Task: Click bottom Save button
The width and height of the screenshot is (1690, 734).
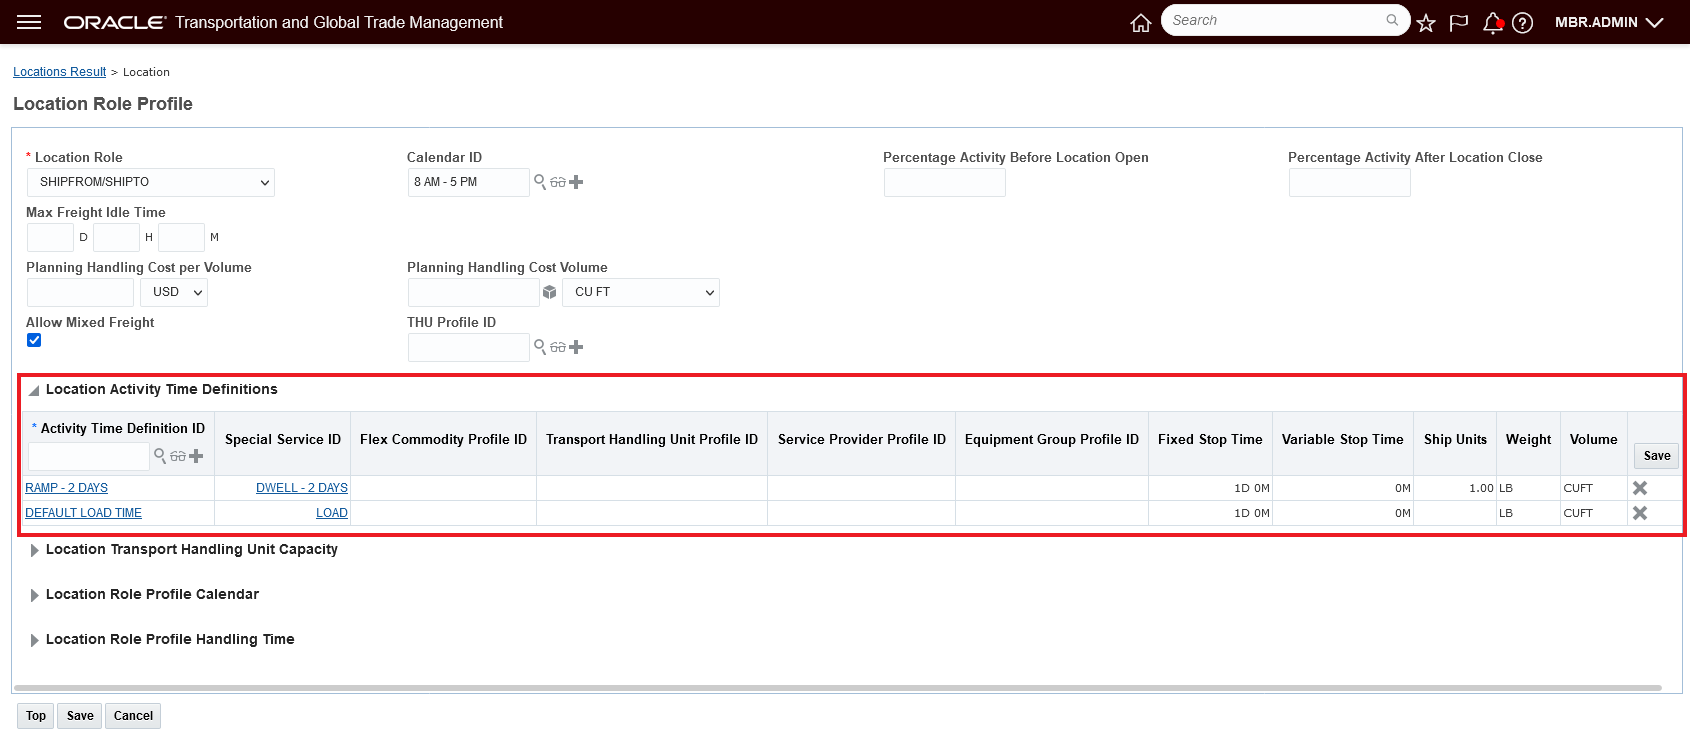Action: [80, 716]
